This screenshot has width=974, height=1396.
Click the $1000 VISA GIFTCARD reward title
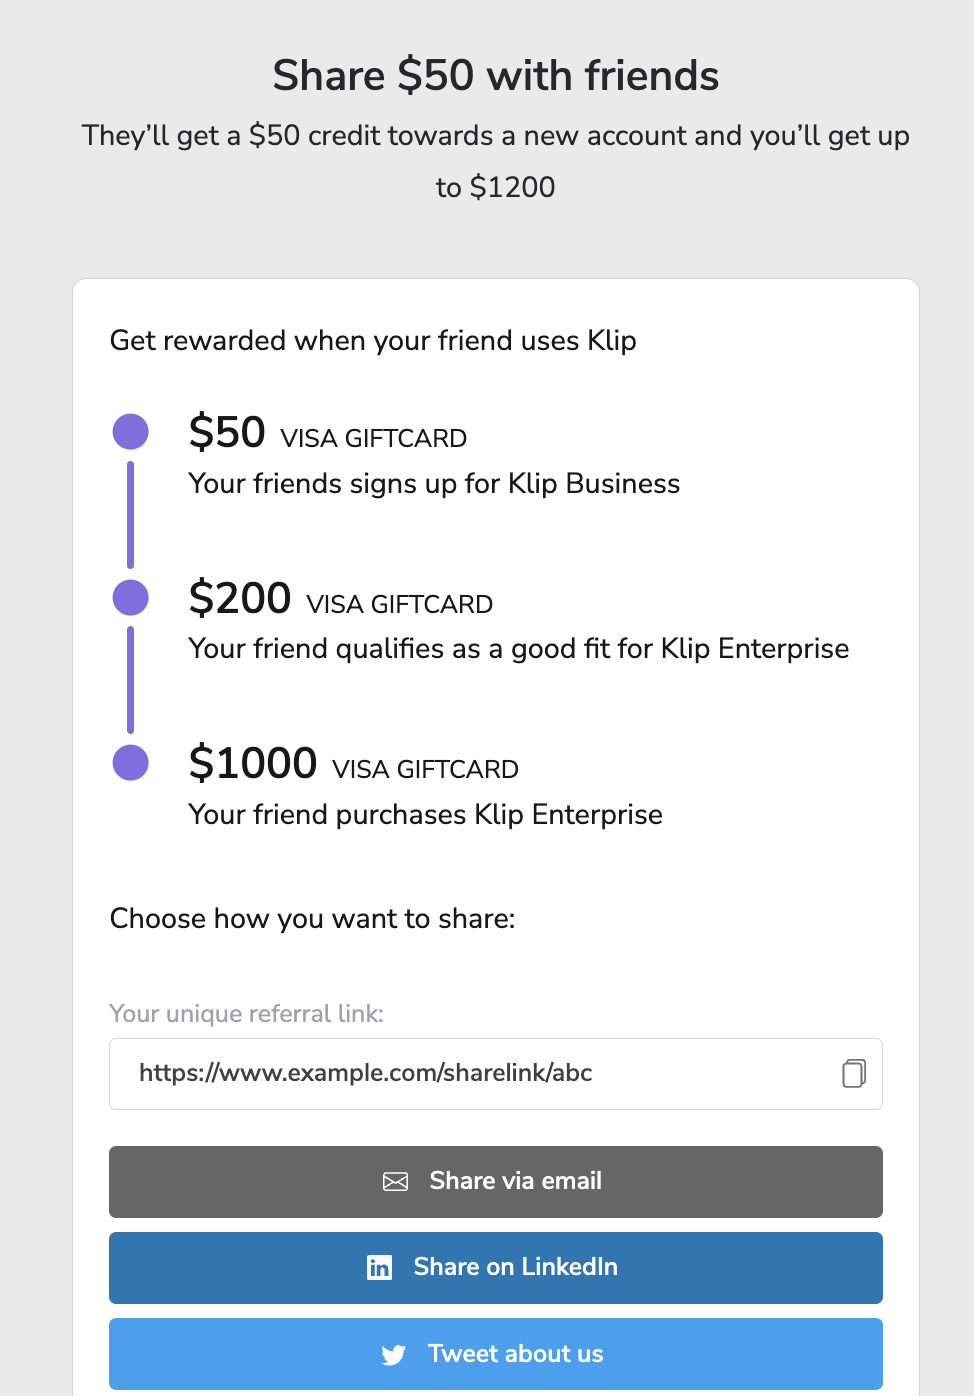click(x=354, y=765)
